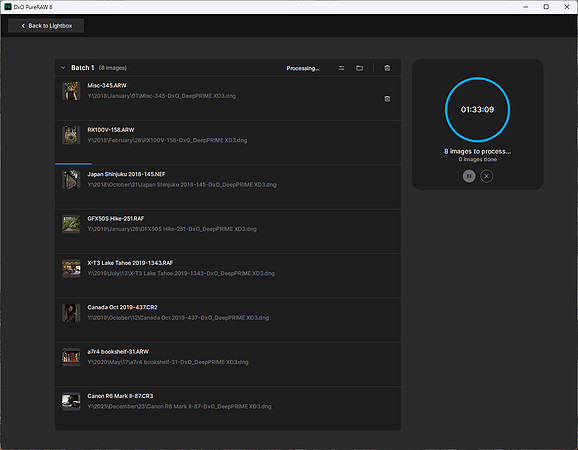The height and width of the screenshot is (450, 578).
Task: Open the Batch 1 output folder icon
Action: [359, 68]
